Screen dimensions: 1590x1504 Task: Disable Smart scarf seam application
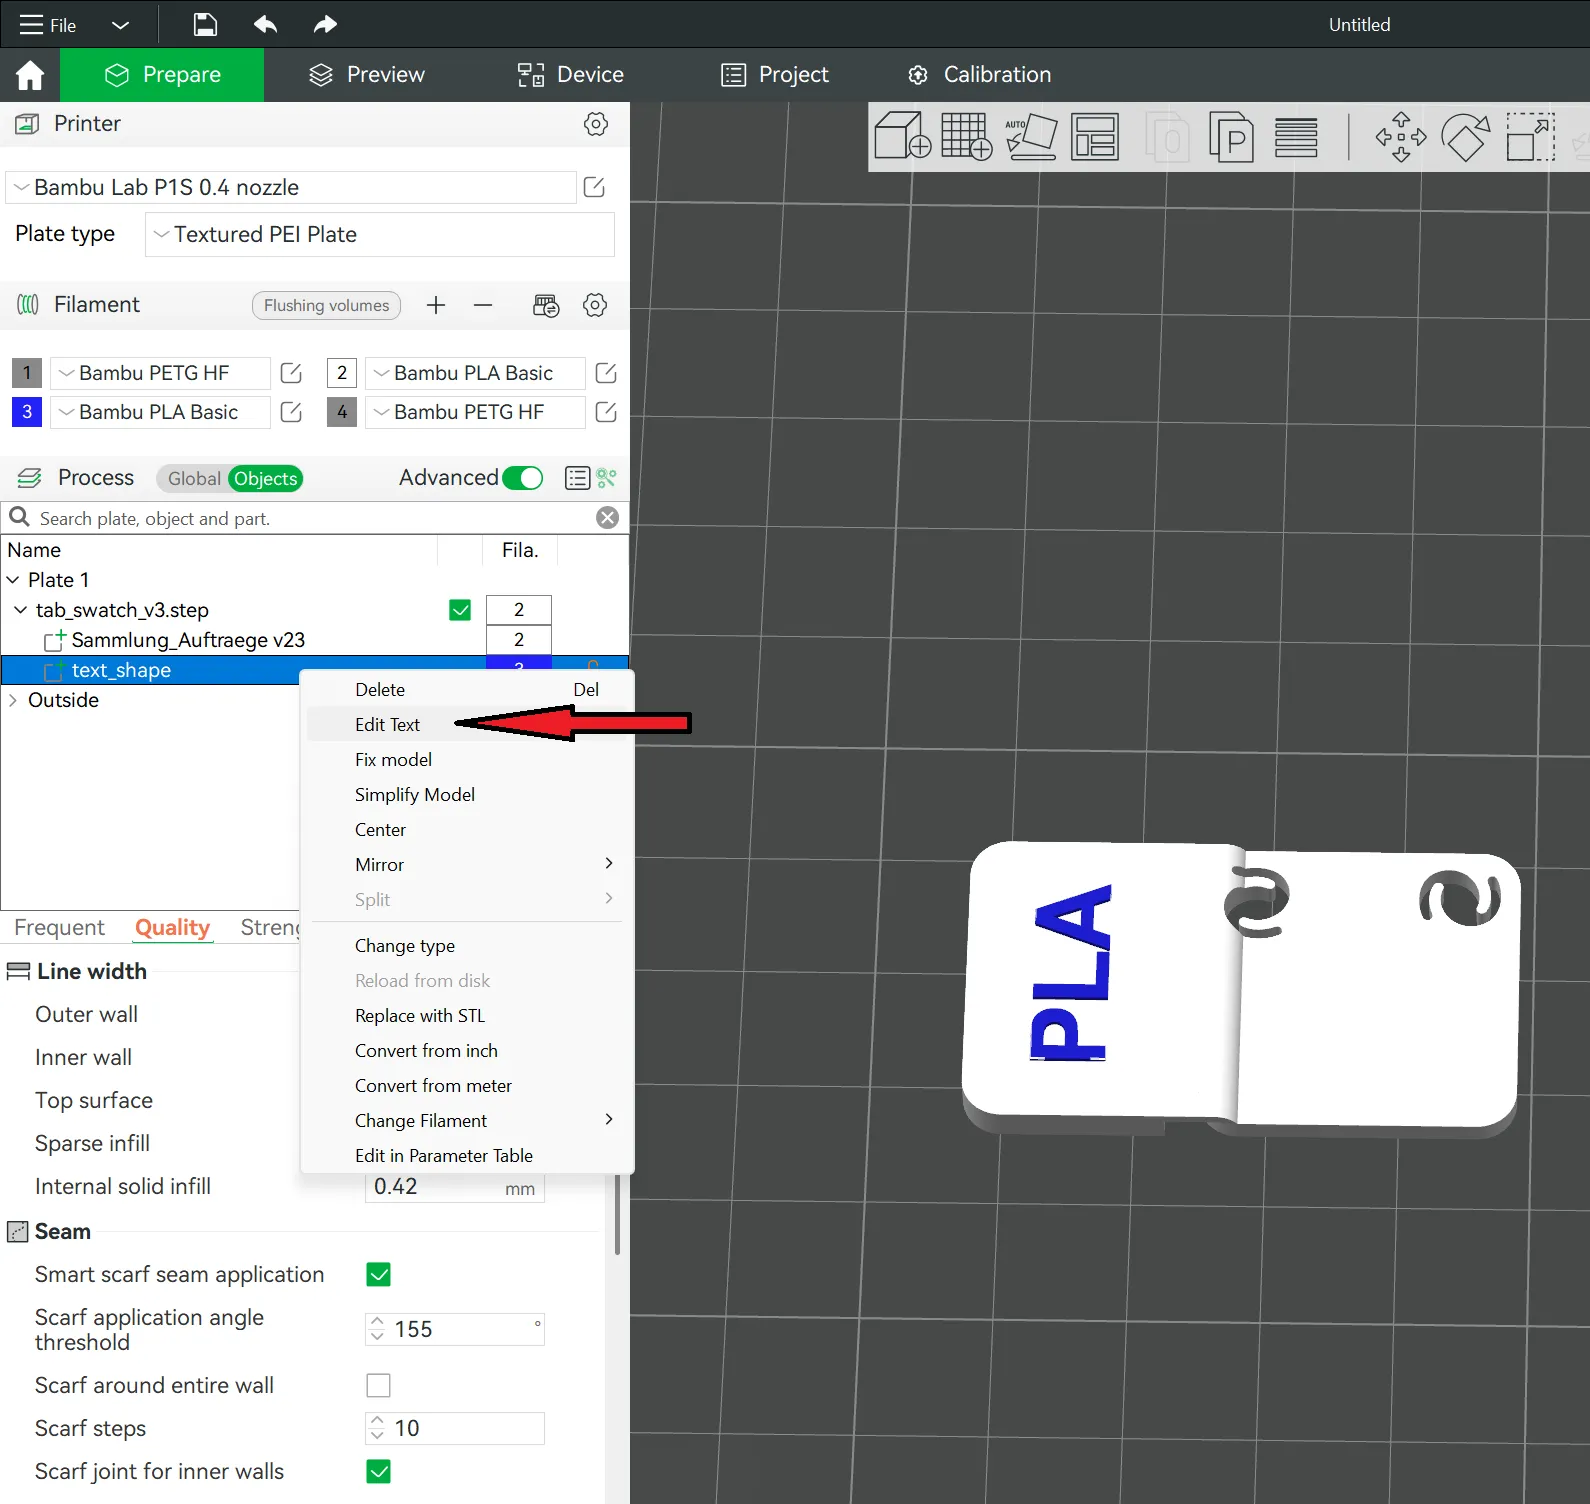point(378,1274)
